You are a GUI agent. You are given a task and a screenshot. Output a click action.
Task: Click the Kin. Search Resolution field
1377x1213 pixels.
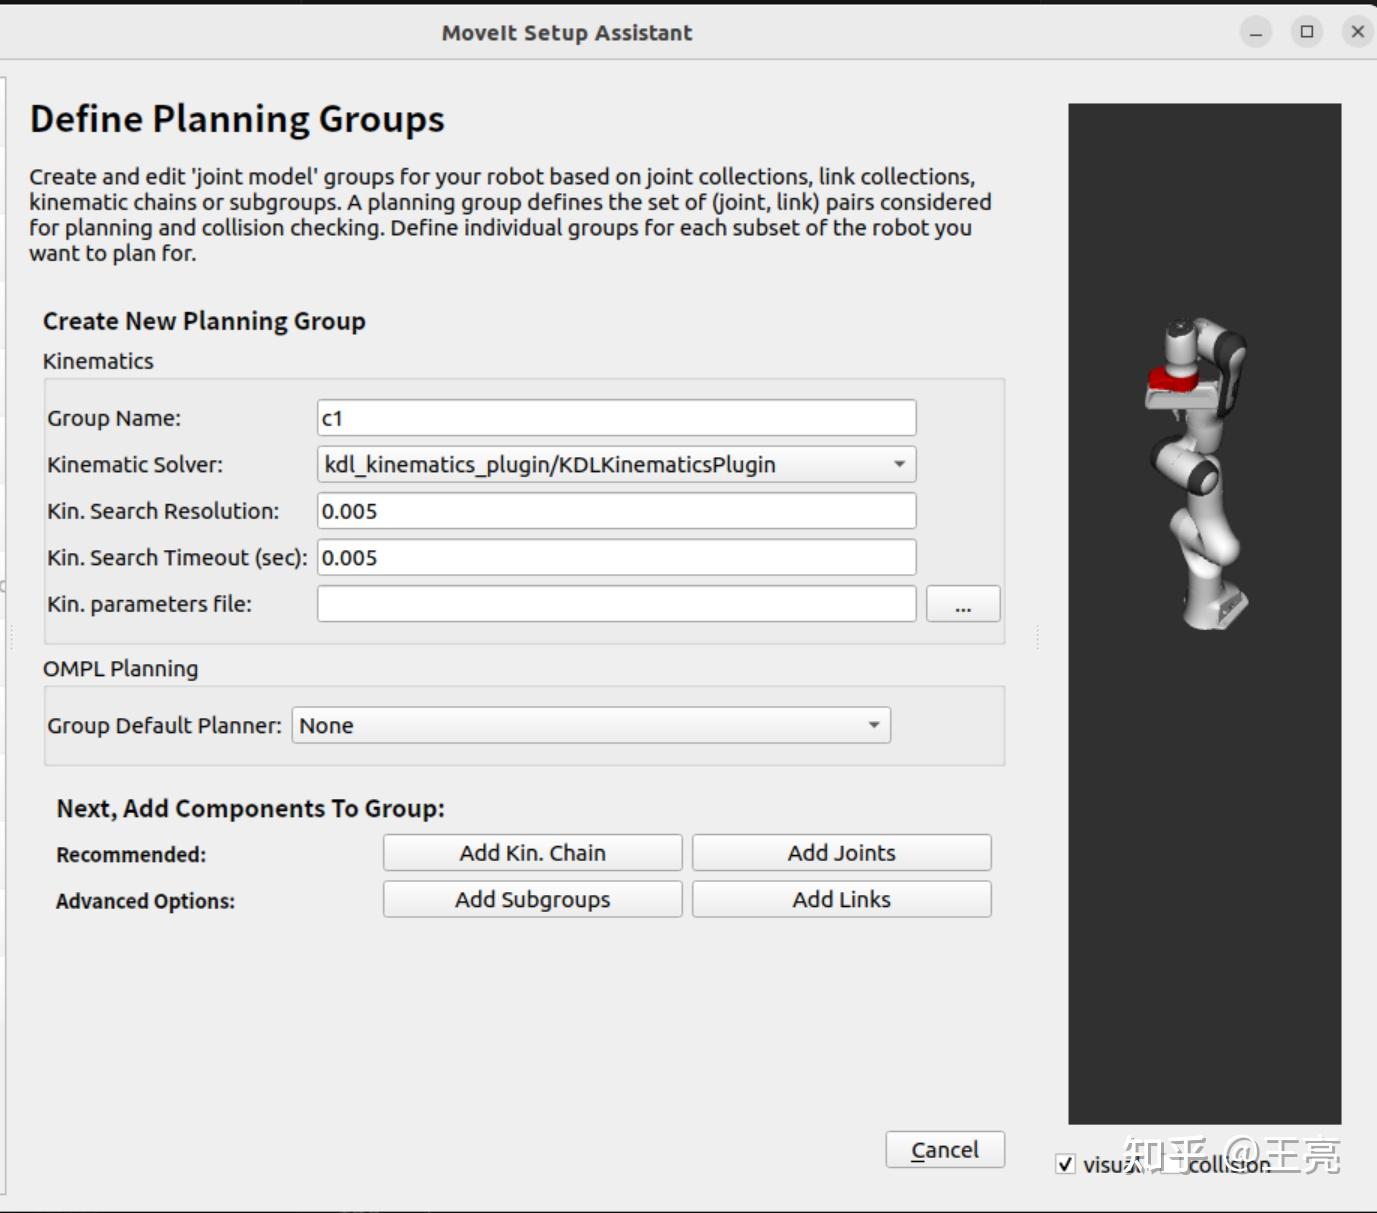tap(616, 511)
